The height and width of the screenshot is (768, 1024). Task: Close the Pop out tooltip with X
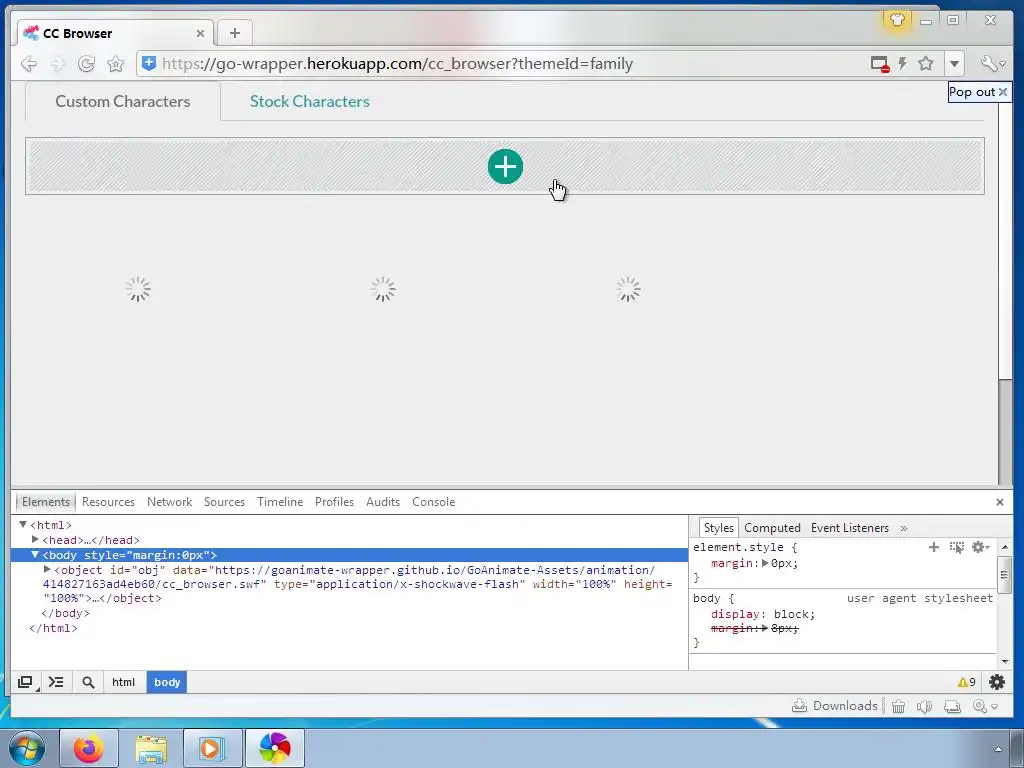point(1002,92)
